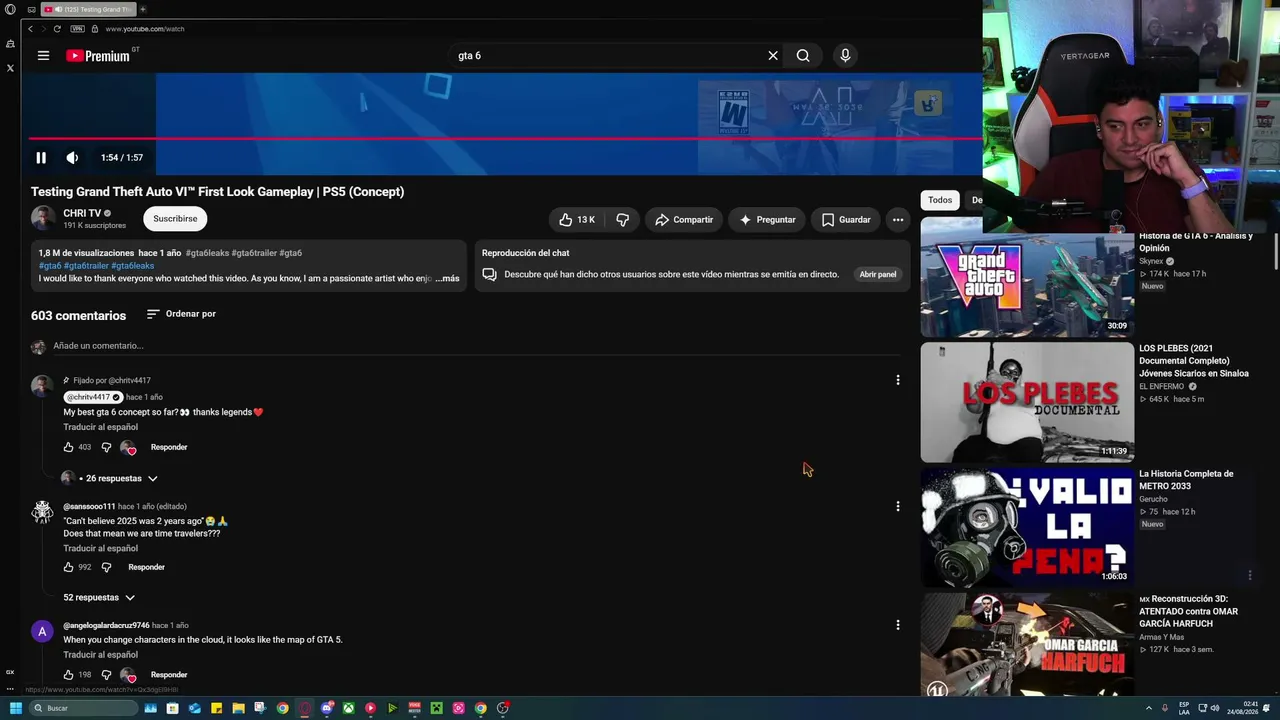Open Discord from the taskbar
The width and height of the screenshot is (1280, 720).
(x=326, y=708)
